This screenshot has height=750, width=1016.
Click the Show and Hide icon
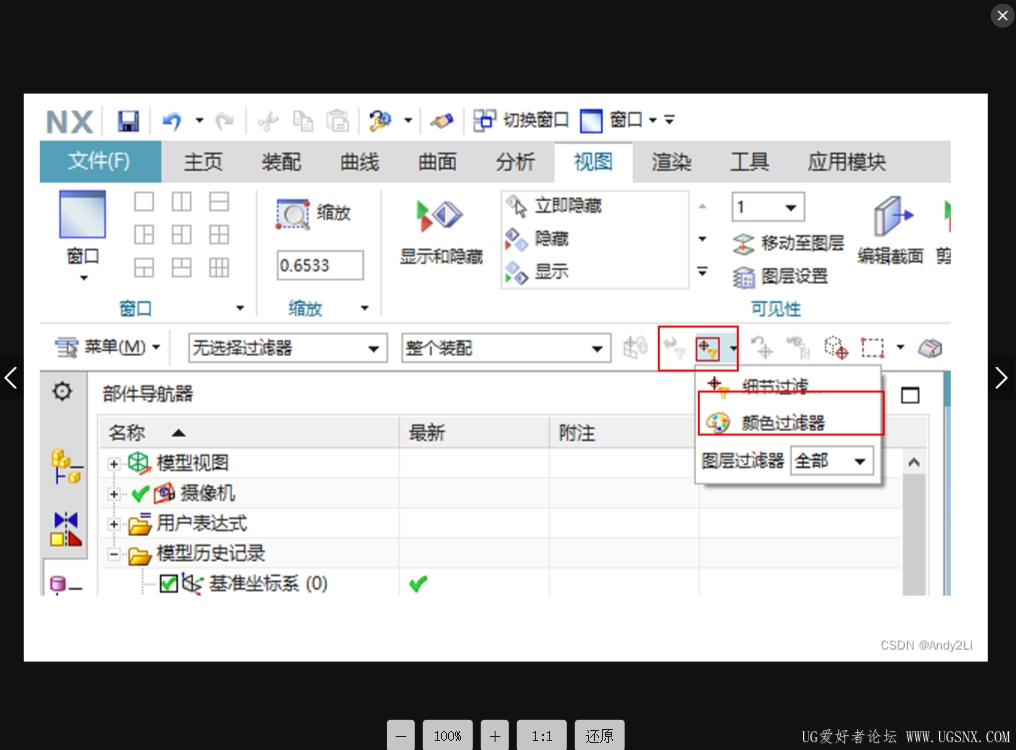click(x=439, y=217)
